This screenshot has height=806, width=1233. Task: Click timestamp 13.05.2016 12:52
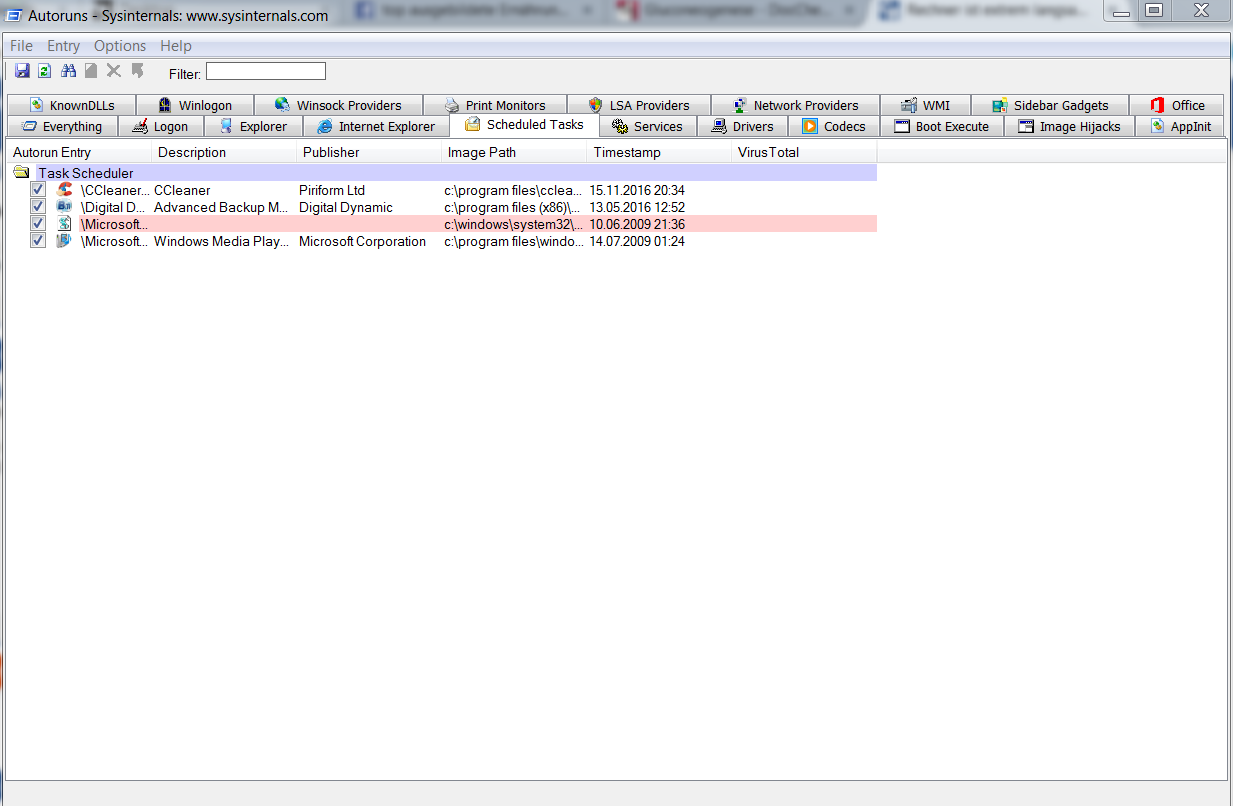tap(637, 207)
